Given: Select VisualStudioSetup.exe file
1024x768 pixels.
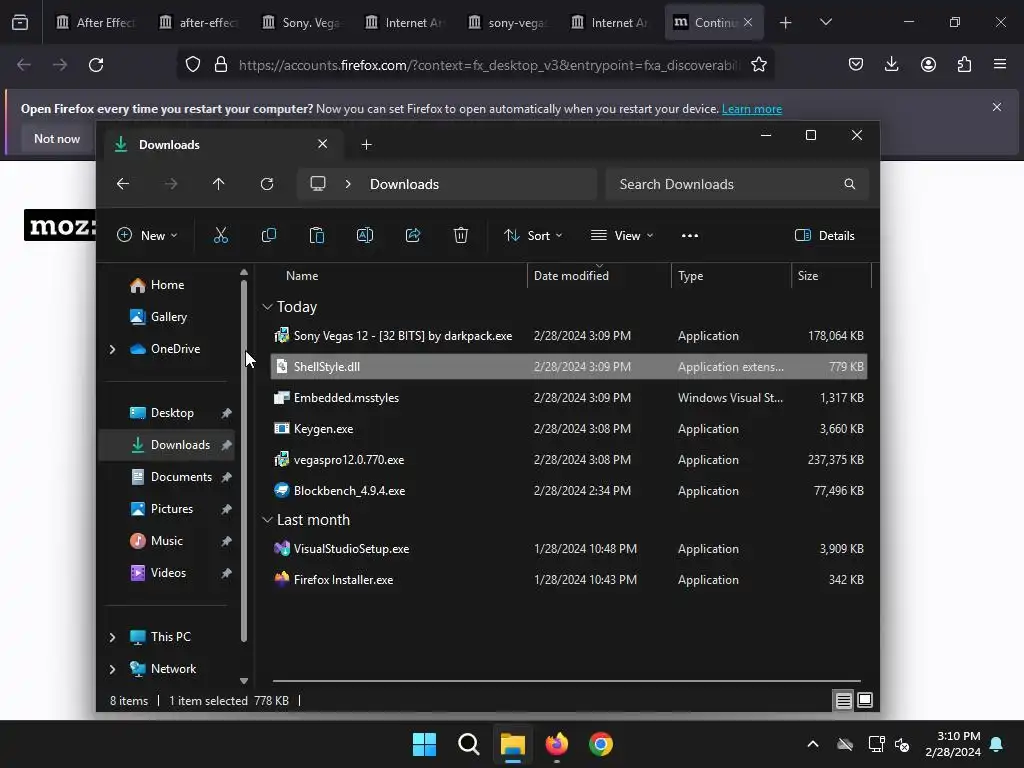Looking at the screenshot, I should pos(568,549).
